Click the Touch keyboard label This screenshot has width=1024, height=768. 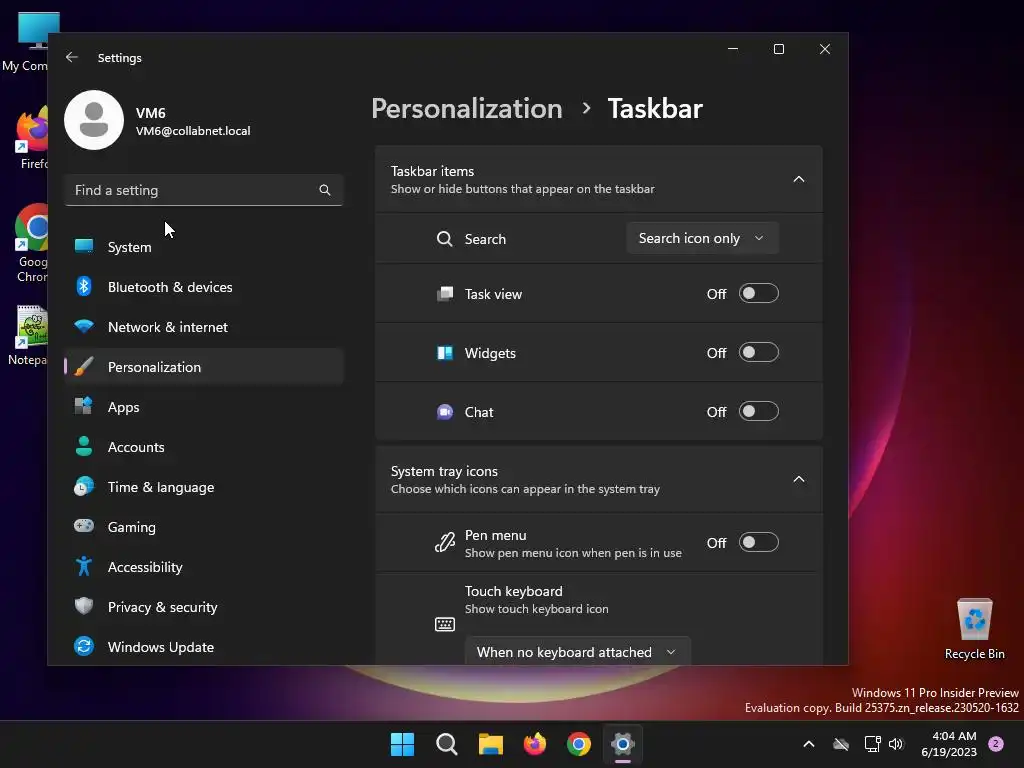tap(513, 591)
